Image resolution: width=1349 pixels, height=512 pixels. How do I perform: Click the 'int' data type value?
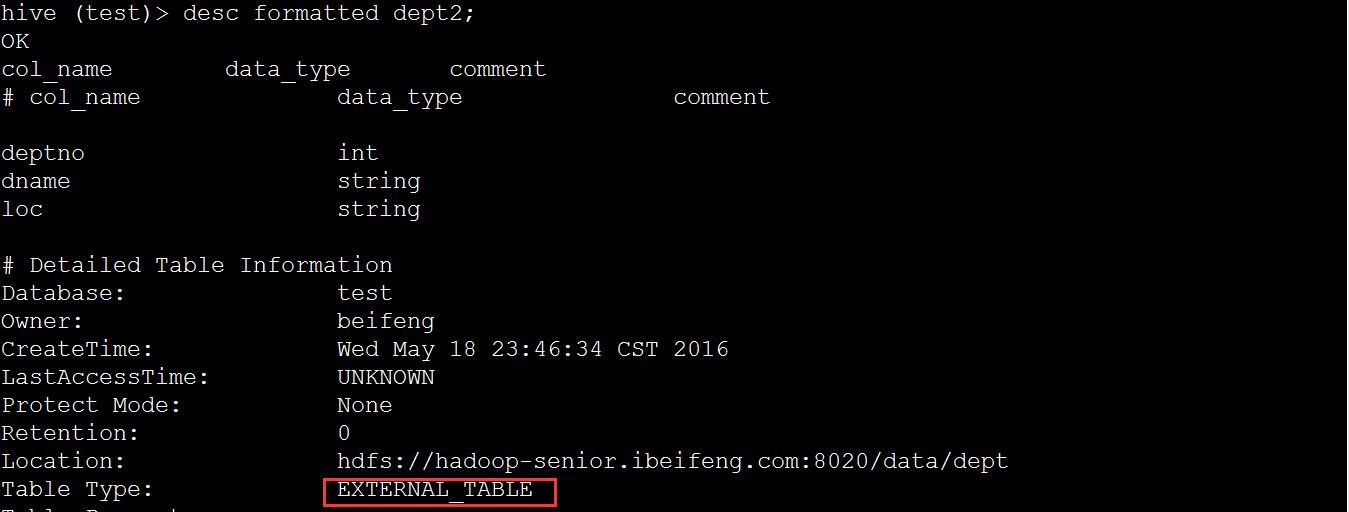[x=358, y=153]
